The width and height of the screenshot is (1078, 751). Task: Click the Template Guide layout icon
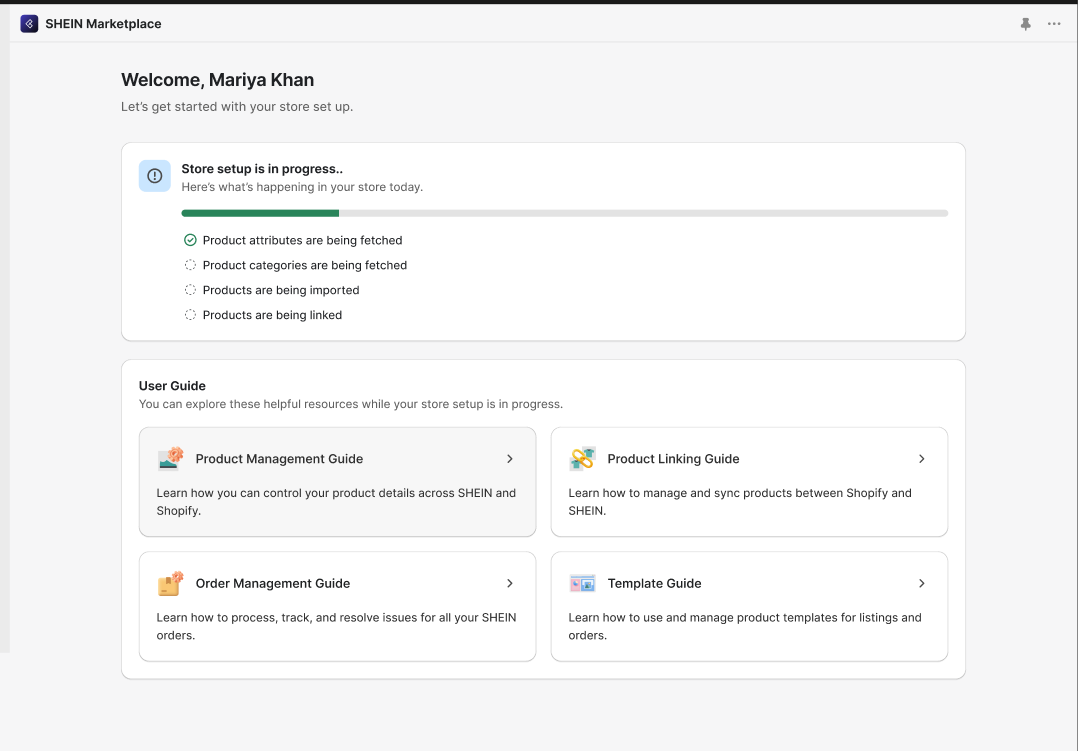tap(582, 584)
